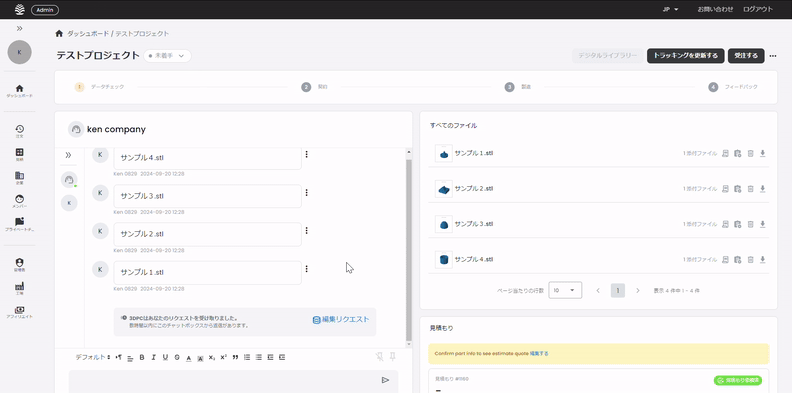
Task: Delete サンプル 3.stl using trash icon
Action: pos(750,224)
